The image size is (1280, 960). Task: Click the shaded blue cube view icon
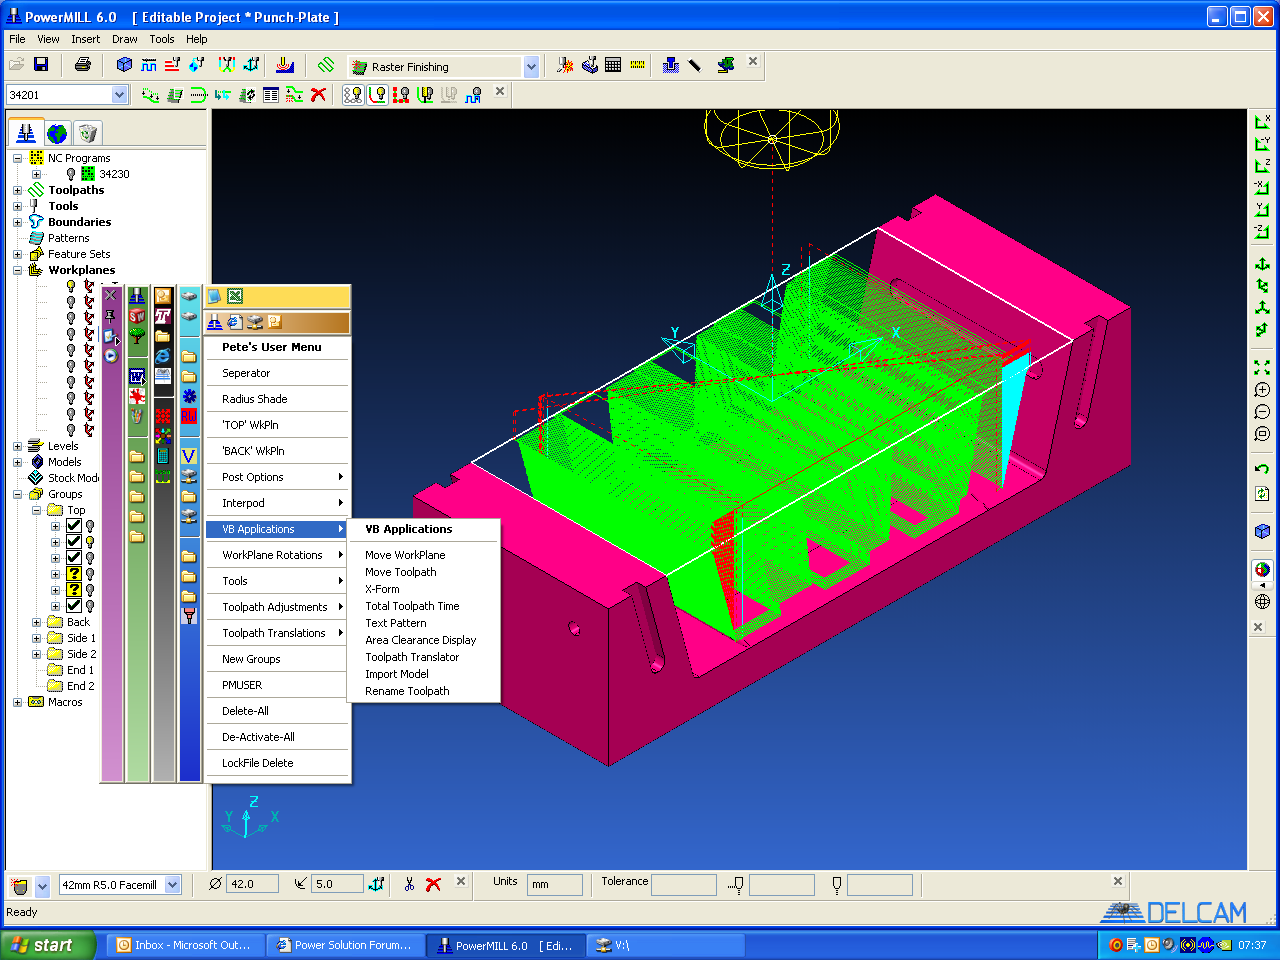click(1262, 531)
